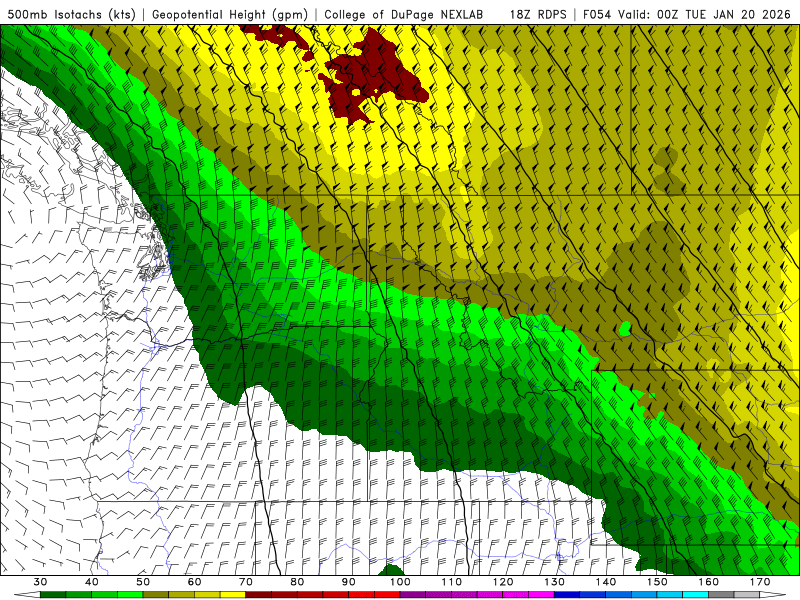The height and width of the screenshot is (600, 800).
Task: Click the "18Z RDPS" model run label
Action: (538, 14)
